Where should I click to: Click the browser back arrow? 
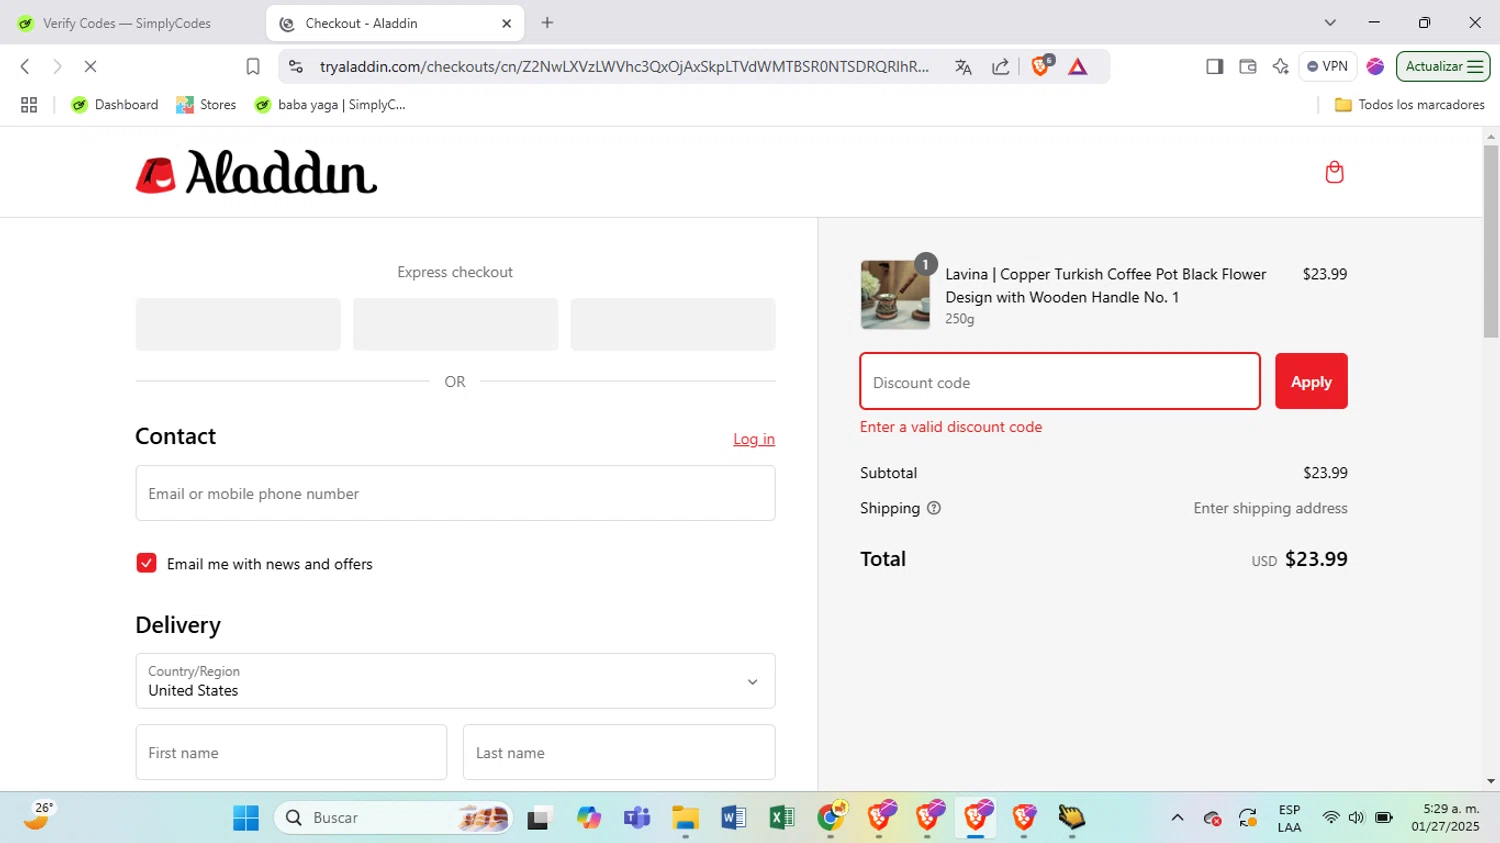[25, 66]
